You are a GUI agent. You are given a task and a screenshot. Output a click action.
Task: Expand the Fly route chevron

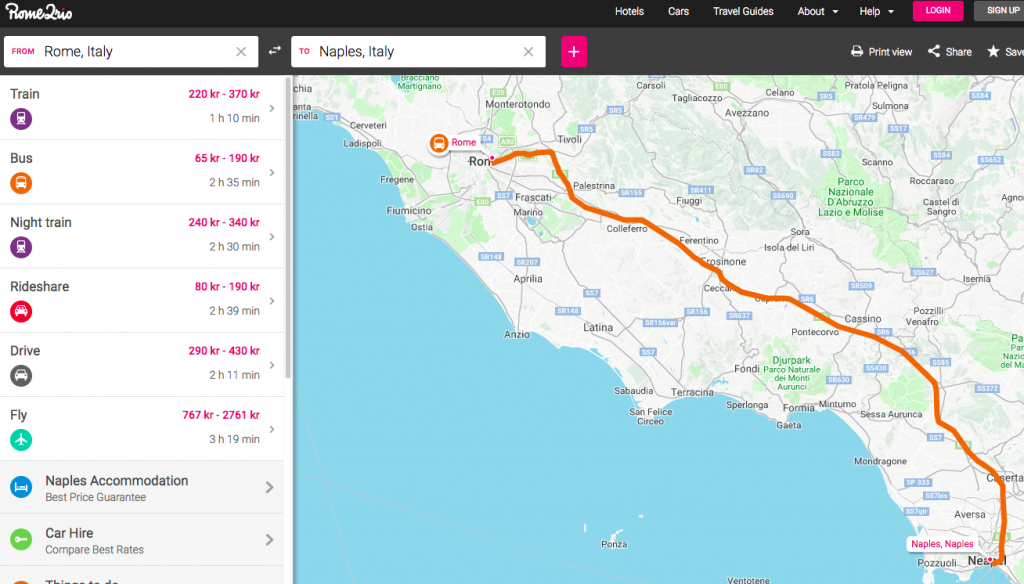tap(272, 429)
